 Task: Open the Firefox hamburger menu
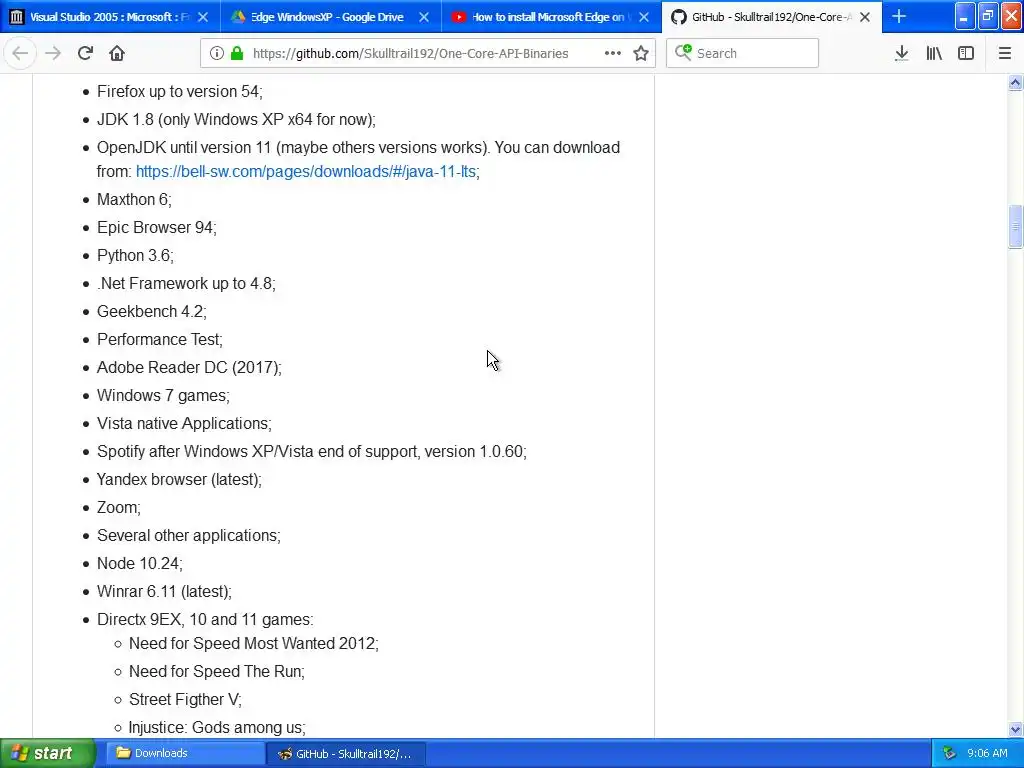pyautogui.click(x=1005, y=54)
